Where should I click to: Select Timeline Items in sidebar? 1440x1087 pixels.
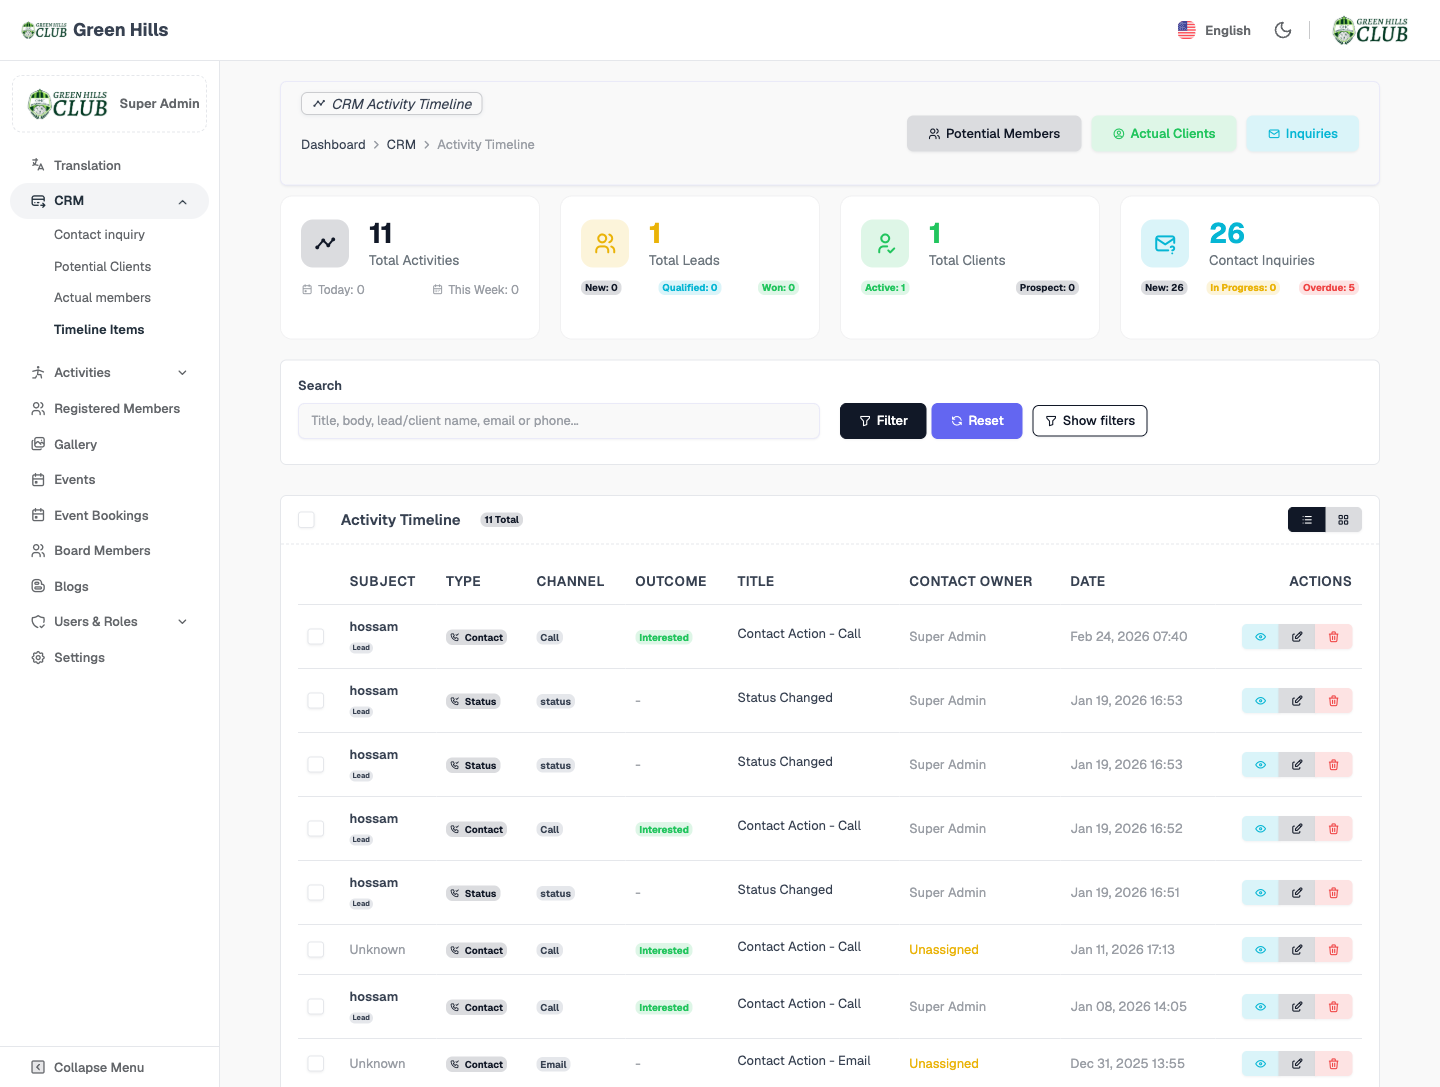pyautogui.click(x=99, y=330)
